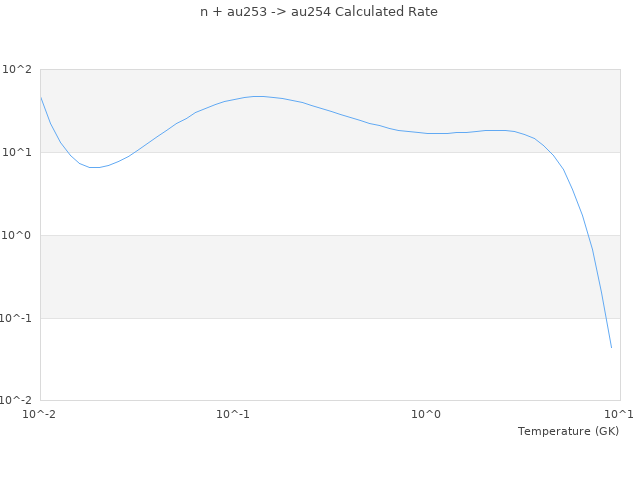Viewport: 640px width, 480px height.
Task: Click the 10^-2 x-axis tick label
Action: click(x=40, y=414)
